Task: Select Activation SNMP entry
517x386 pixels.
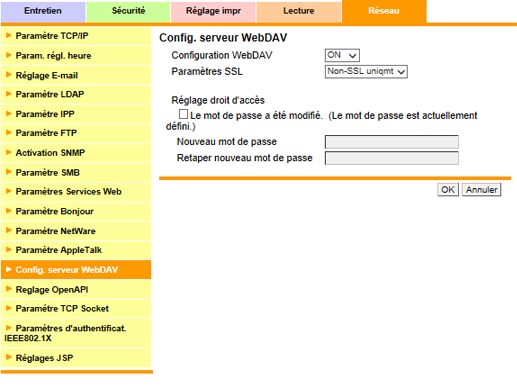Action: click(76, 153)
